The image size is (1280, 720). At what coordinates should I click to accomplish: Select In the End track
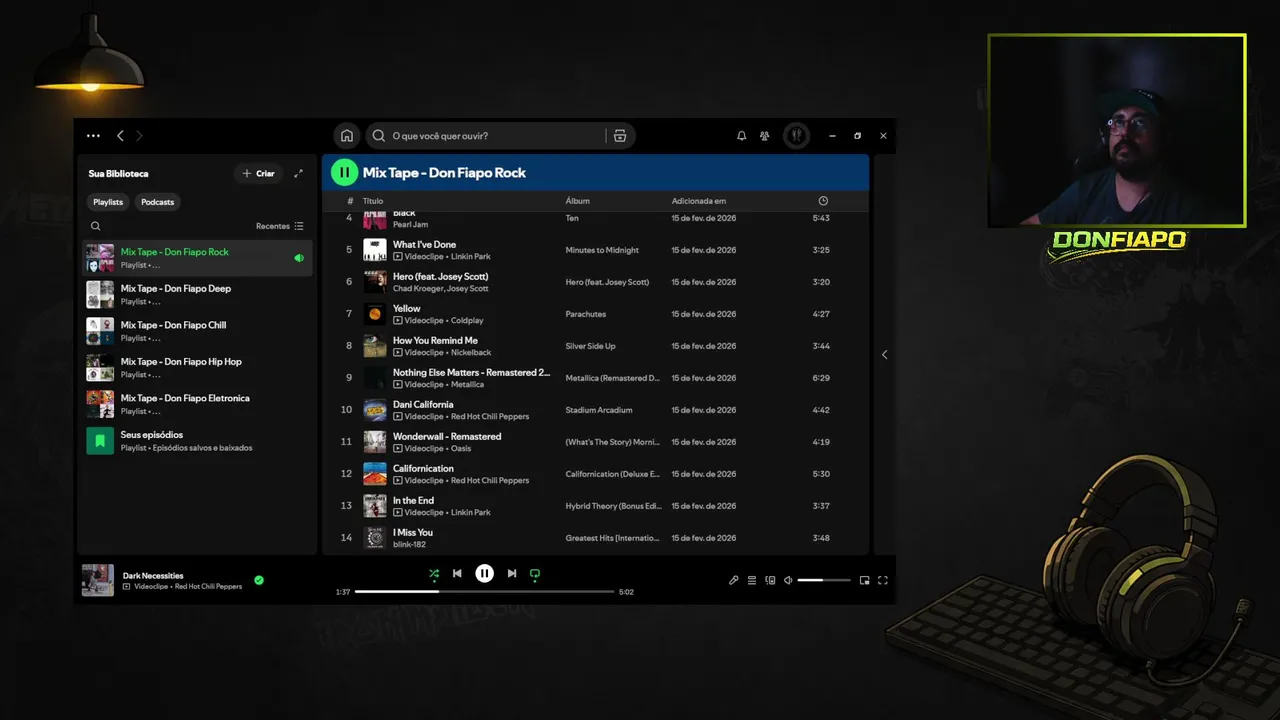coord(595,506)
